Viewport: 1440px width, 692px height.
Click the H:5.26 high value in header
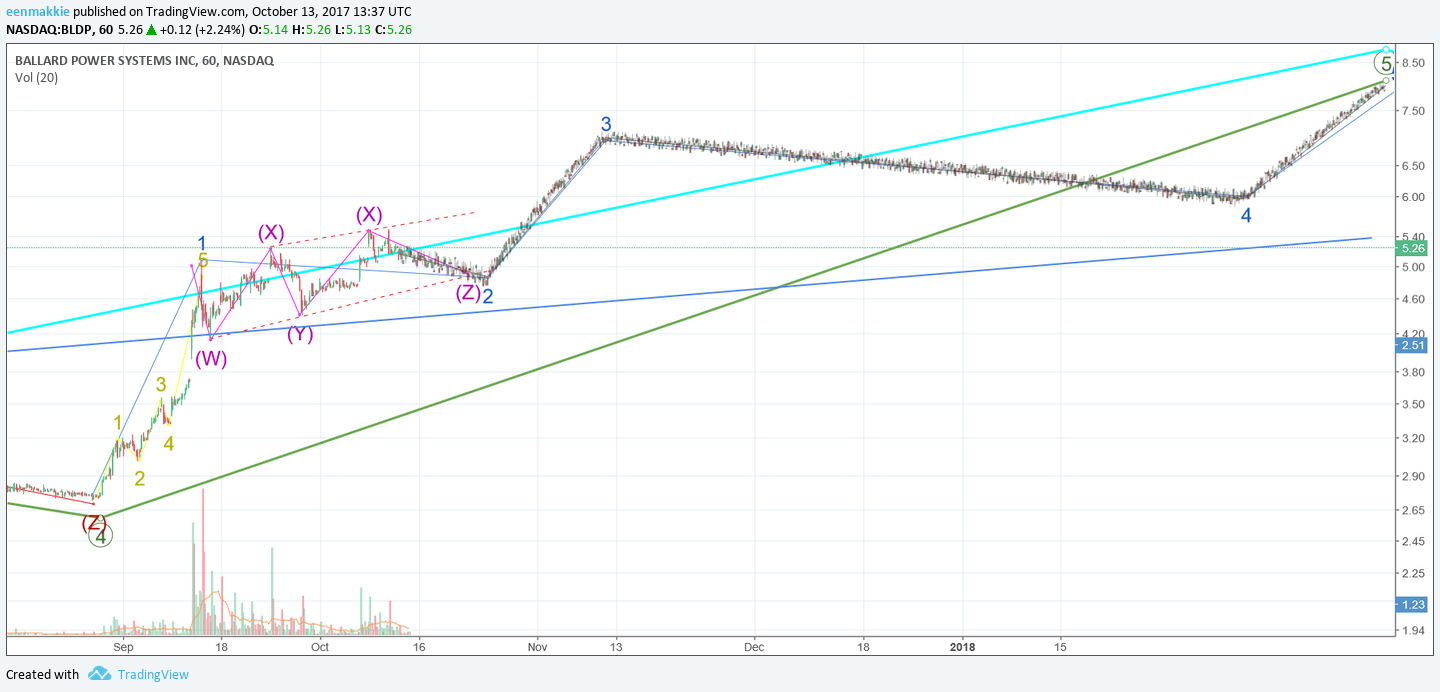[319, 29]
